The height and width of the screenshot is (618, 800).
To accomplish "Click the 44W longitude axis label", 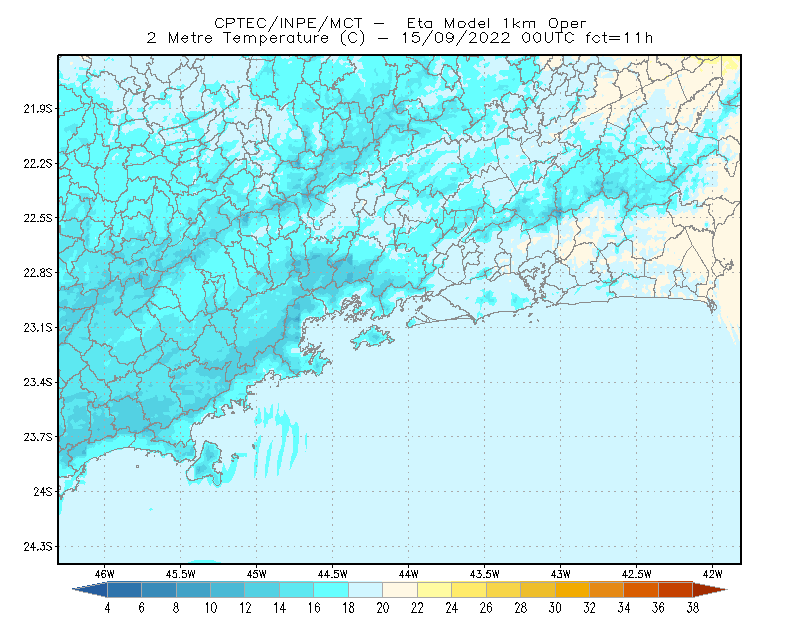I will (408, 574).
